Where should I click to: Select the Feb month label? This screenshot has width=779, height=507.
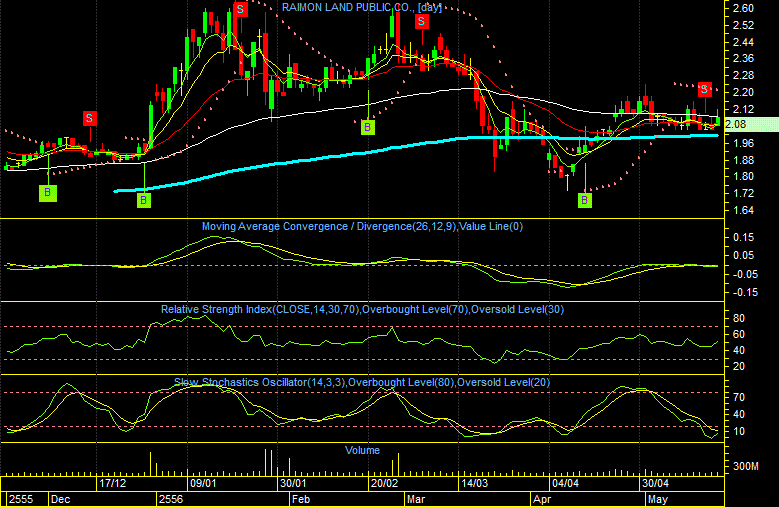coord(301,499)
